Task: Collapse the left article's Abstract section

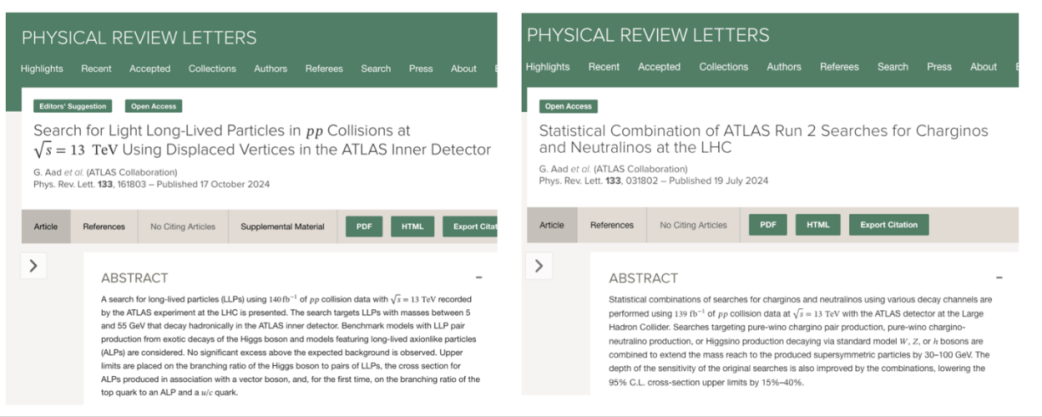Action: coord(479,278)
